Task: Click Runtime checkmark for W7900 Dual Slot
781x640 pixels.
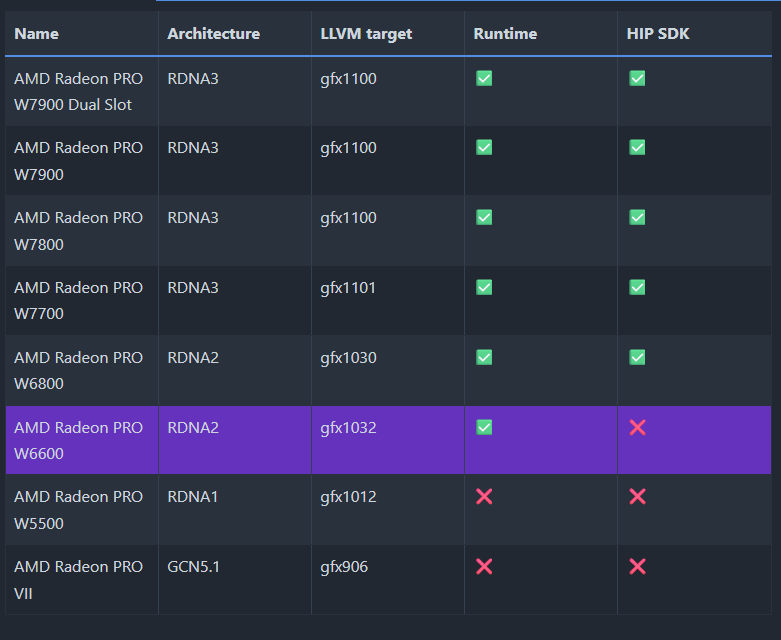Action: tap(484, 78)
